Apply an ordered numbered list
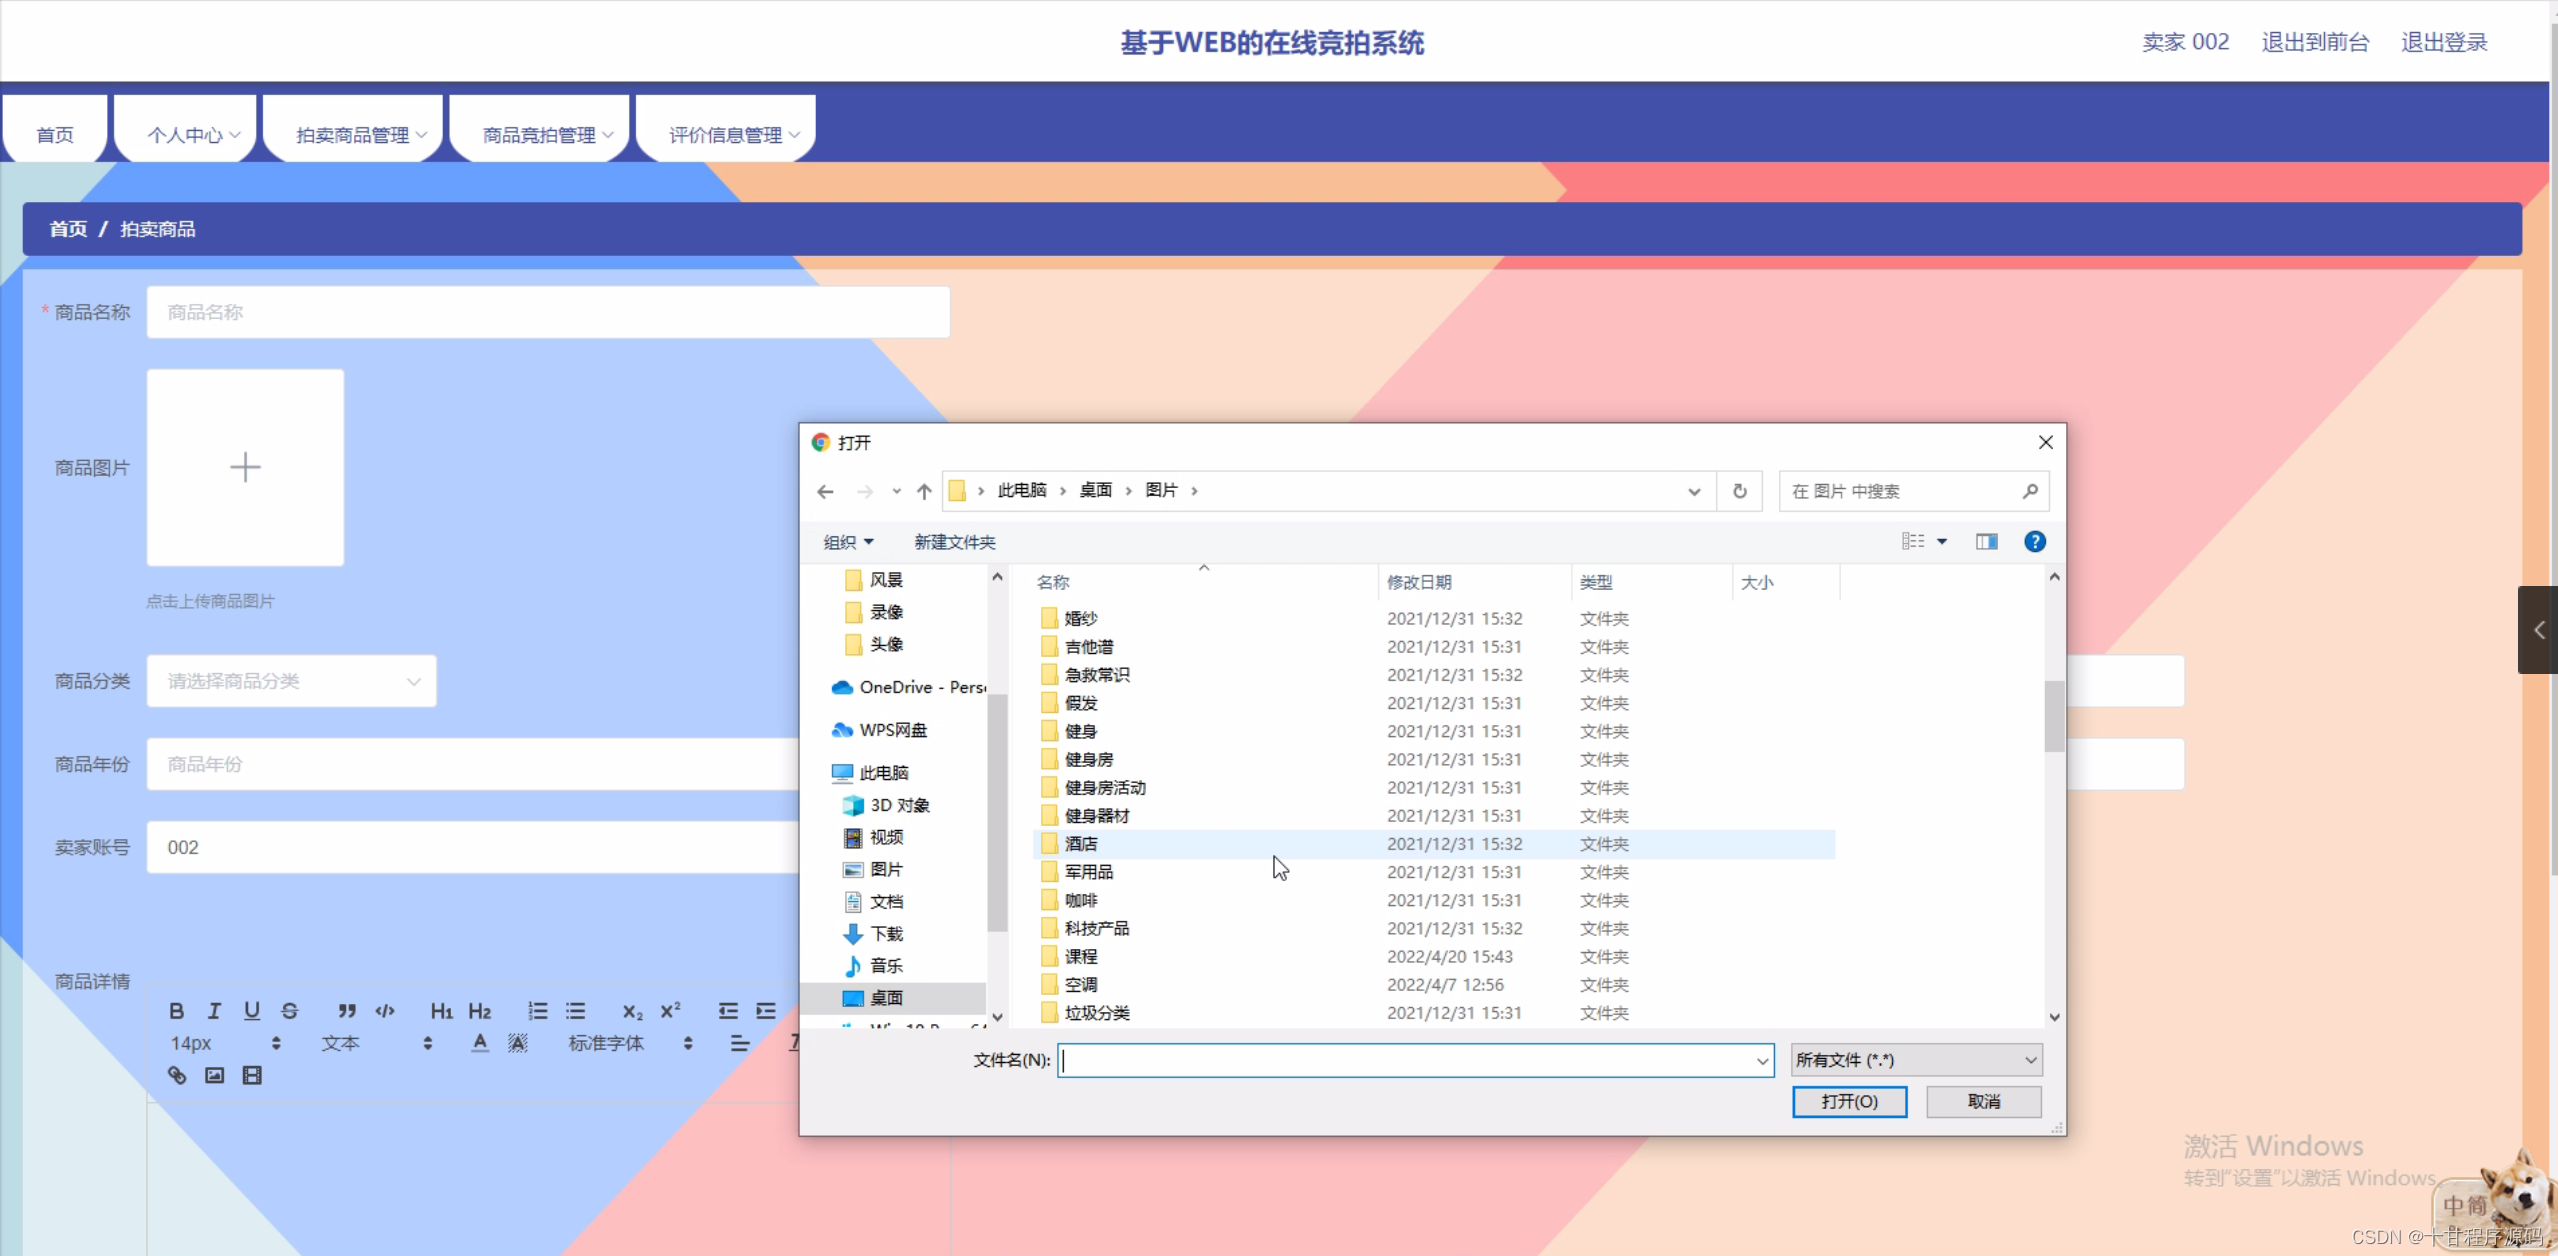2558x1256 pixels. point(537,1011)
